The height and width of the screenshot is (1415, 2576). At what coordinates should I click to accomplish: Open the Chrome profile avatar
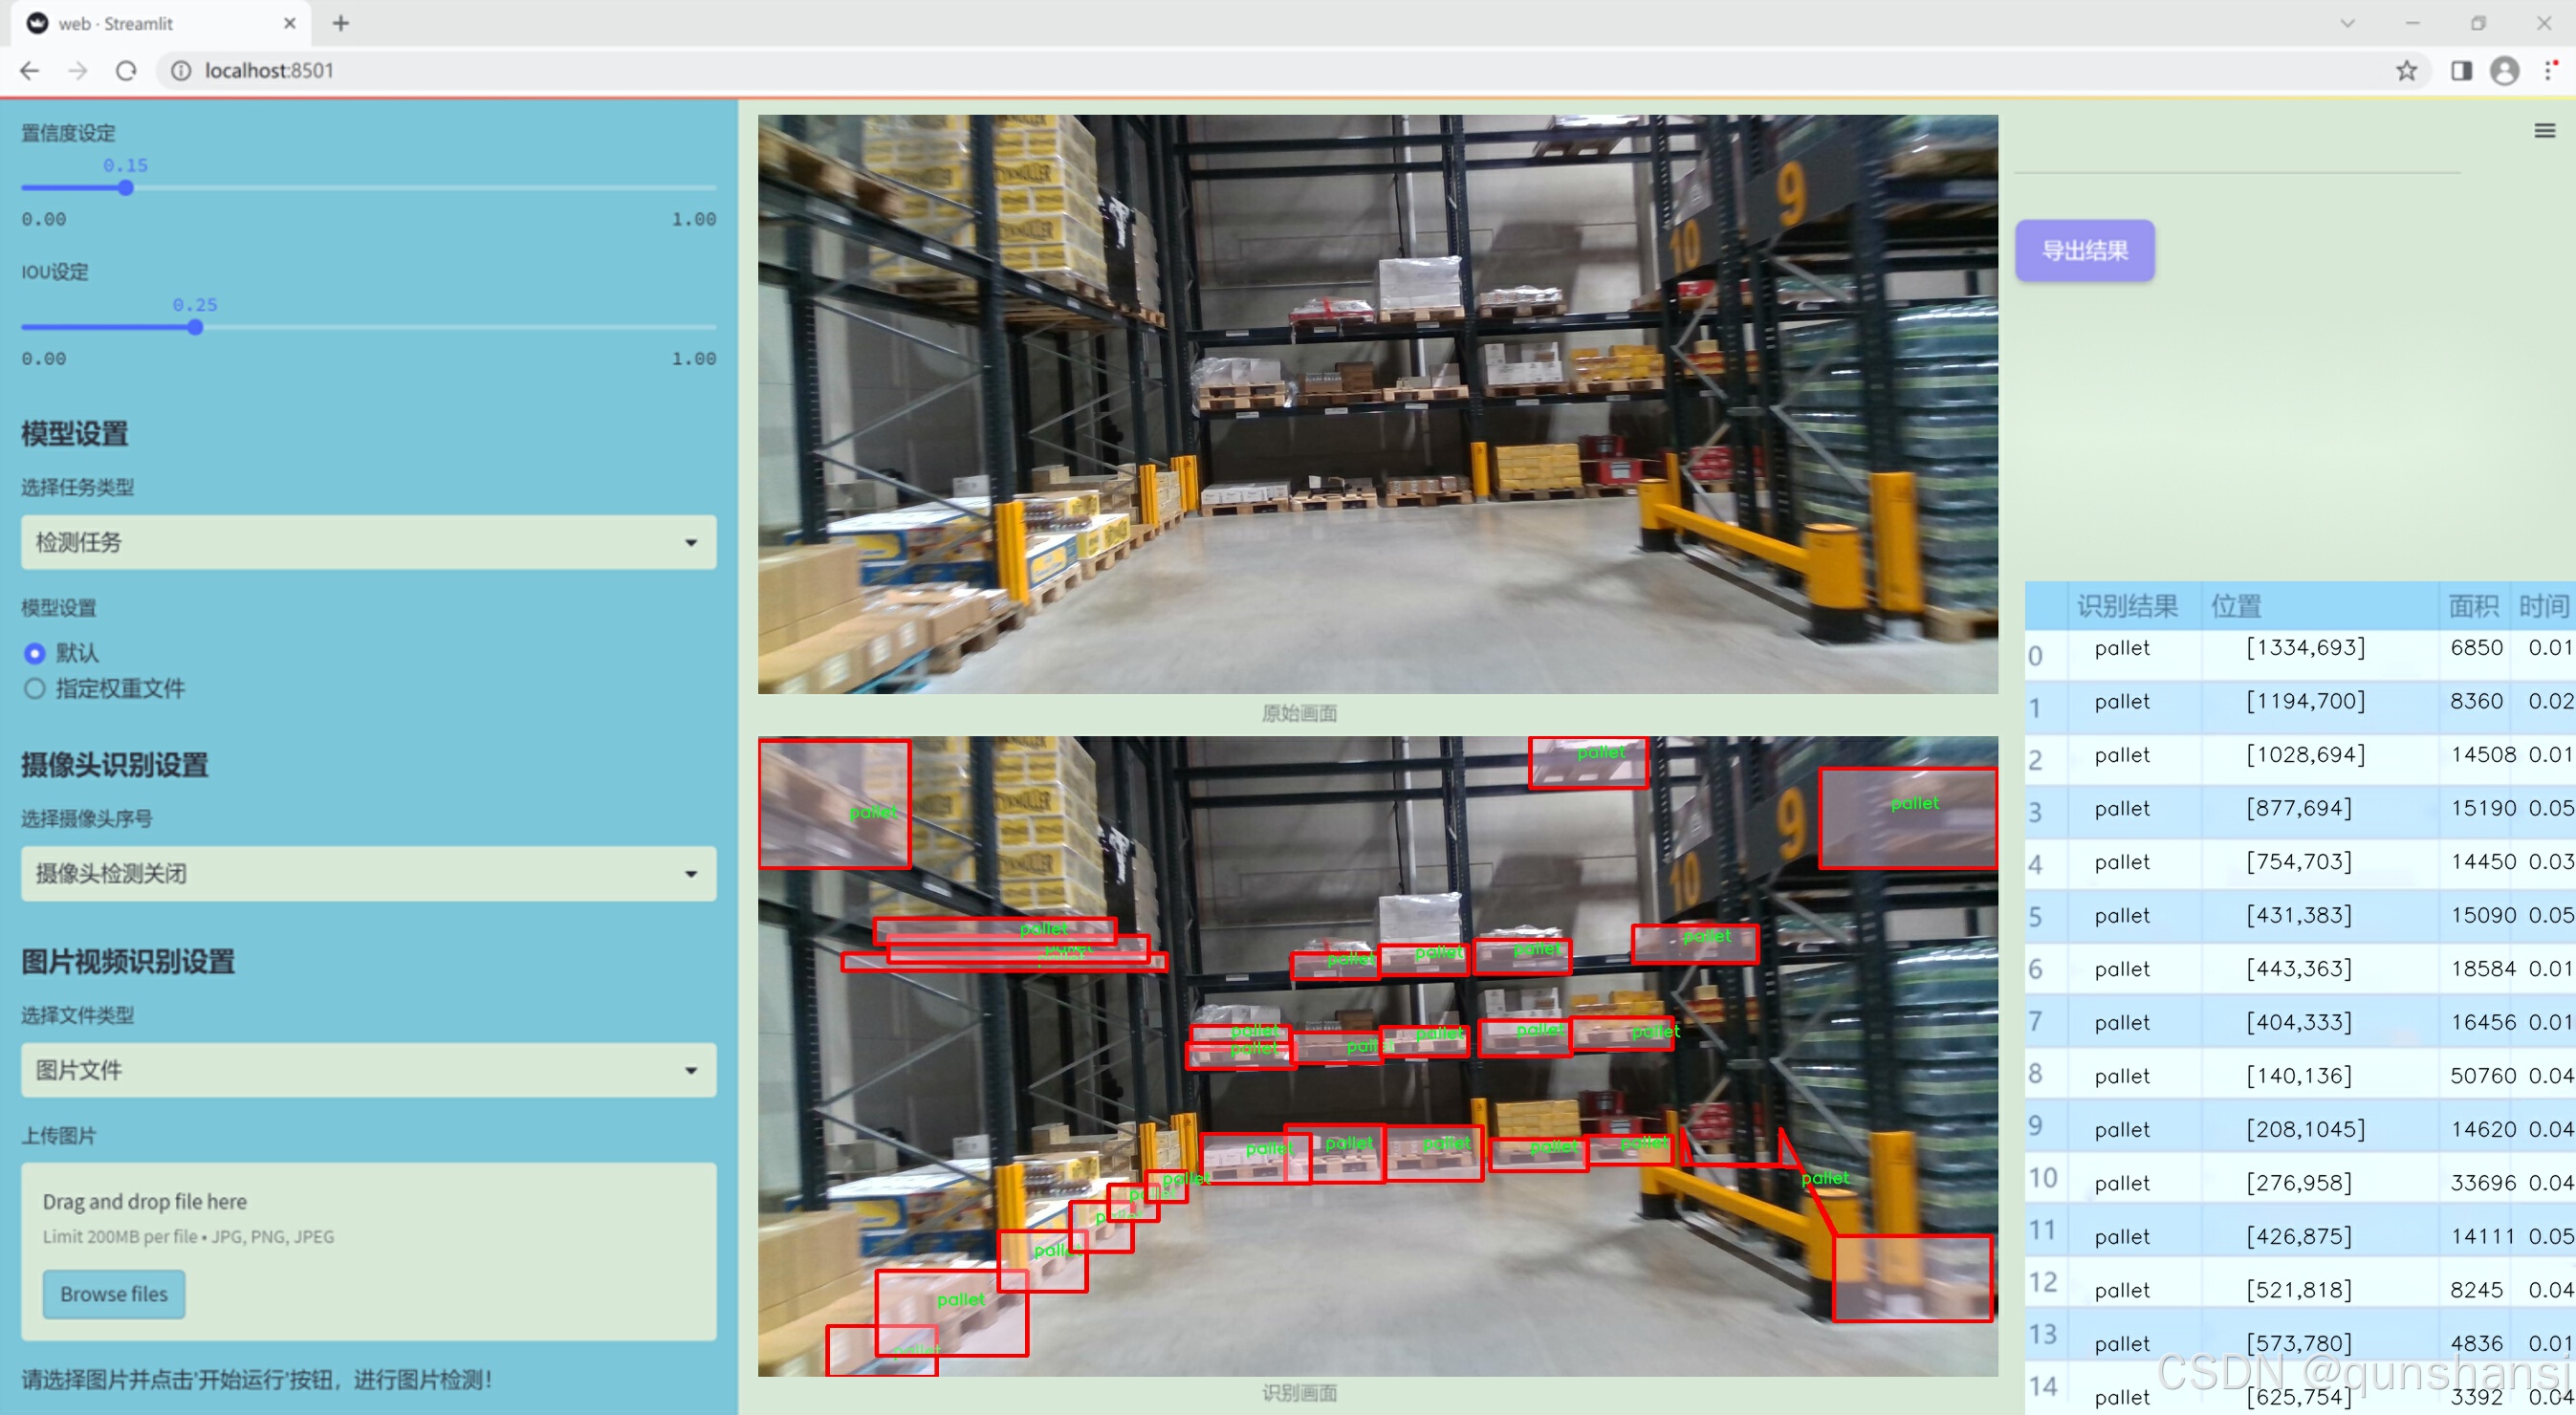[x=2504, y=71]
